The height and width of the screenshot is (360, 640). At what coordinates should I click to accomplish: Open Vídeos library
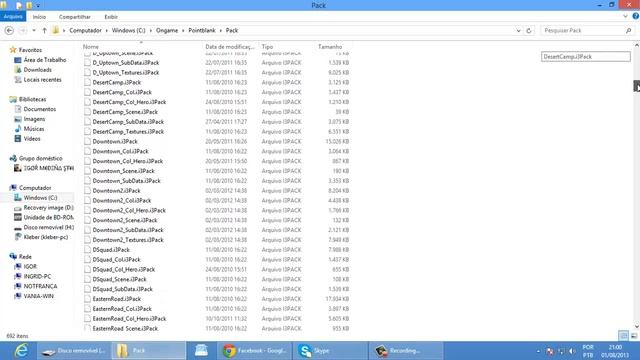[x=32, y=139]
